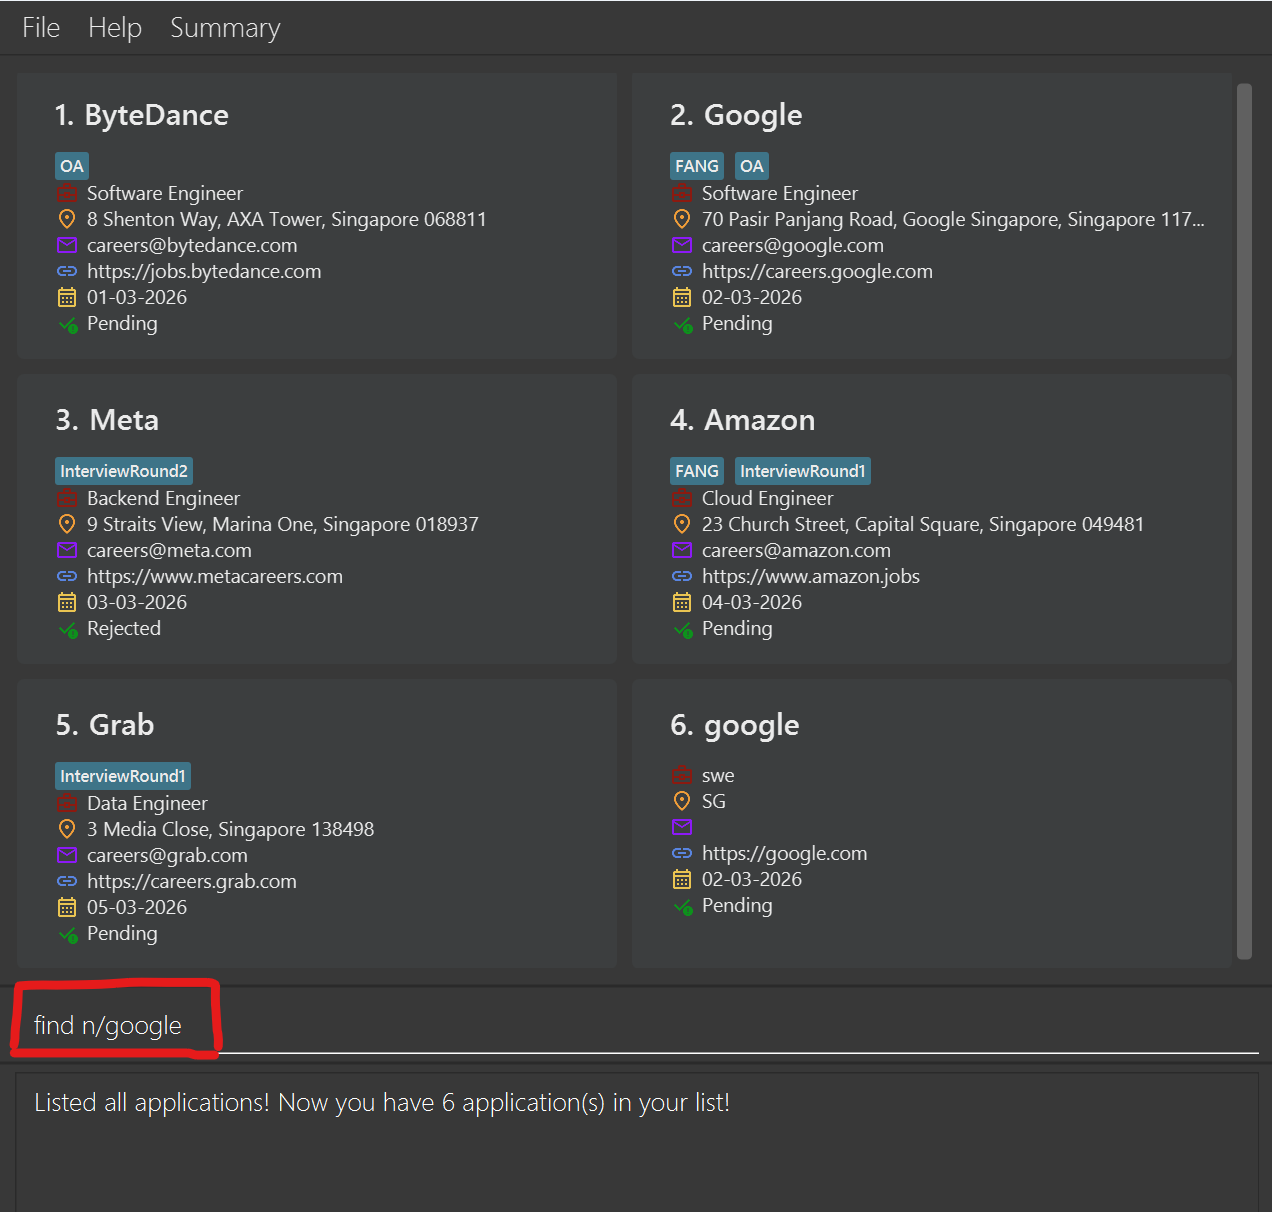The image size is (1272, 1212).
Task: Click the calendar icon in Grab card
Action: [x=67, y=907]
